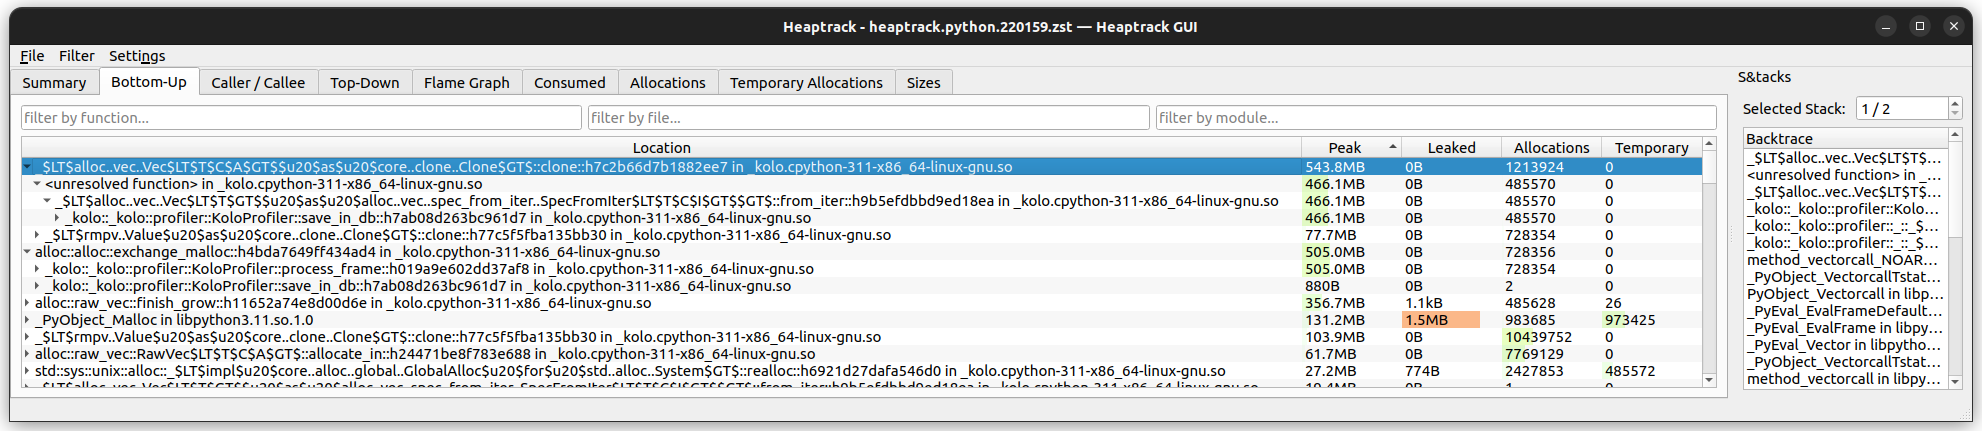Select the alloc::raw_vec::finish_grow row
Viewport: 1982px width, 431px height.
click(861, 303)
